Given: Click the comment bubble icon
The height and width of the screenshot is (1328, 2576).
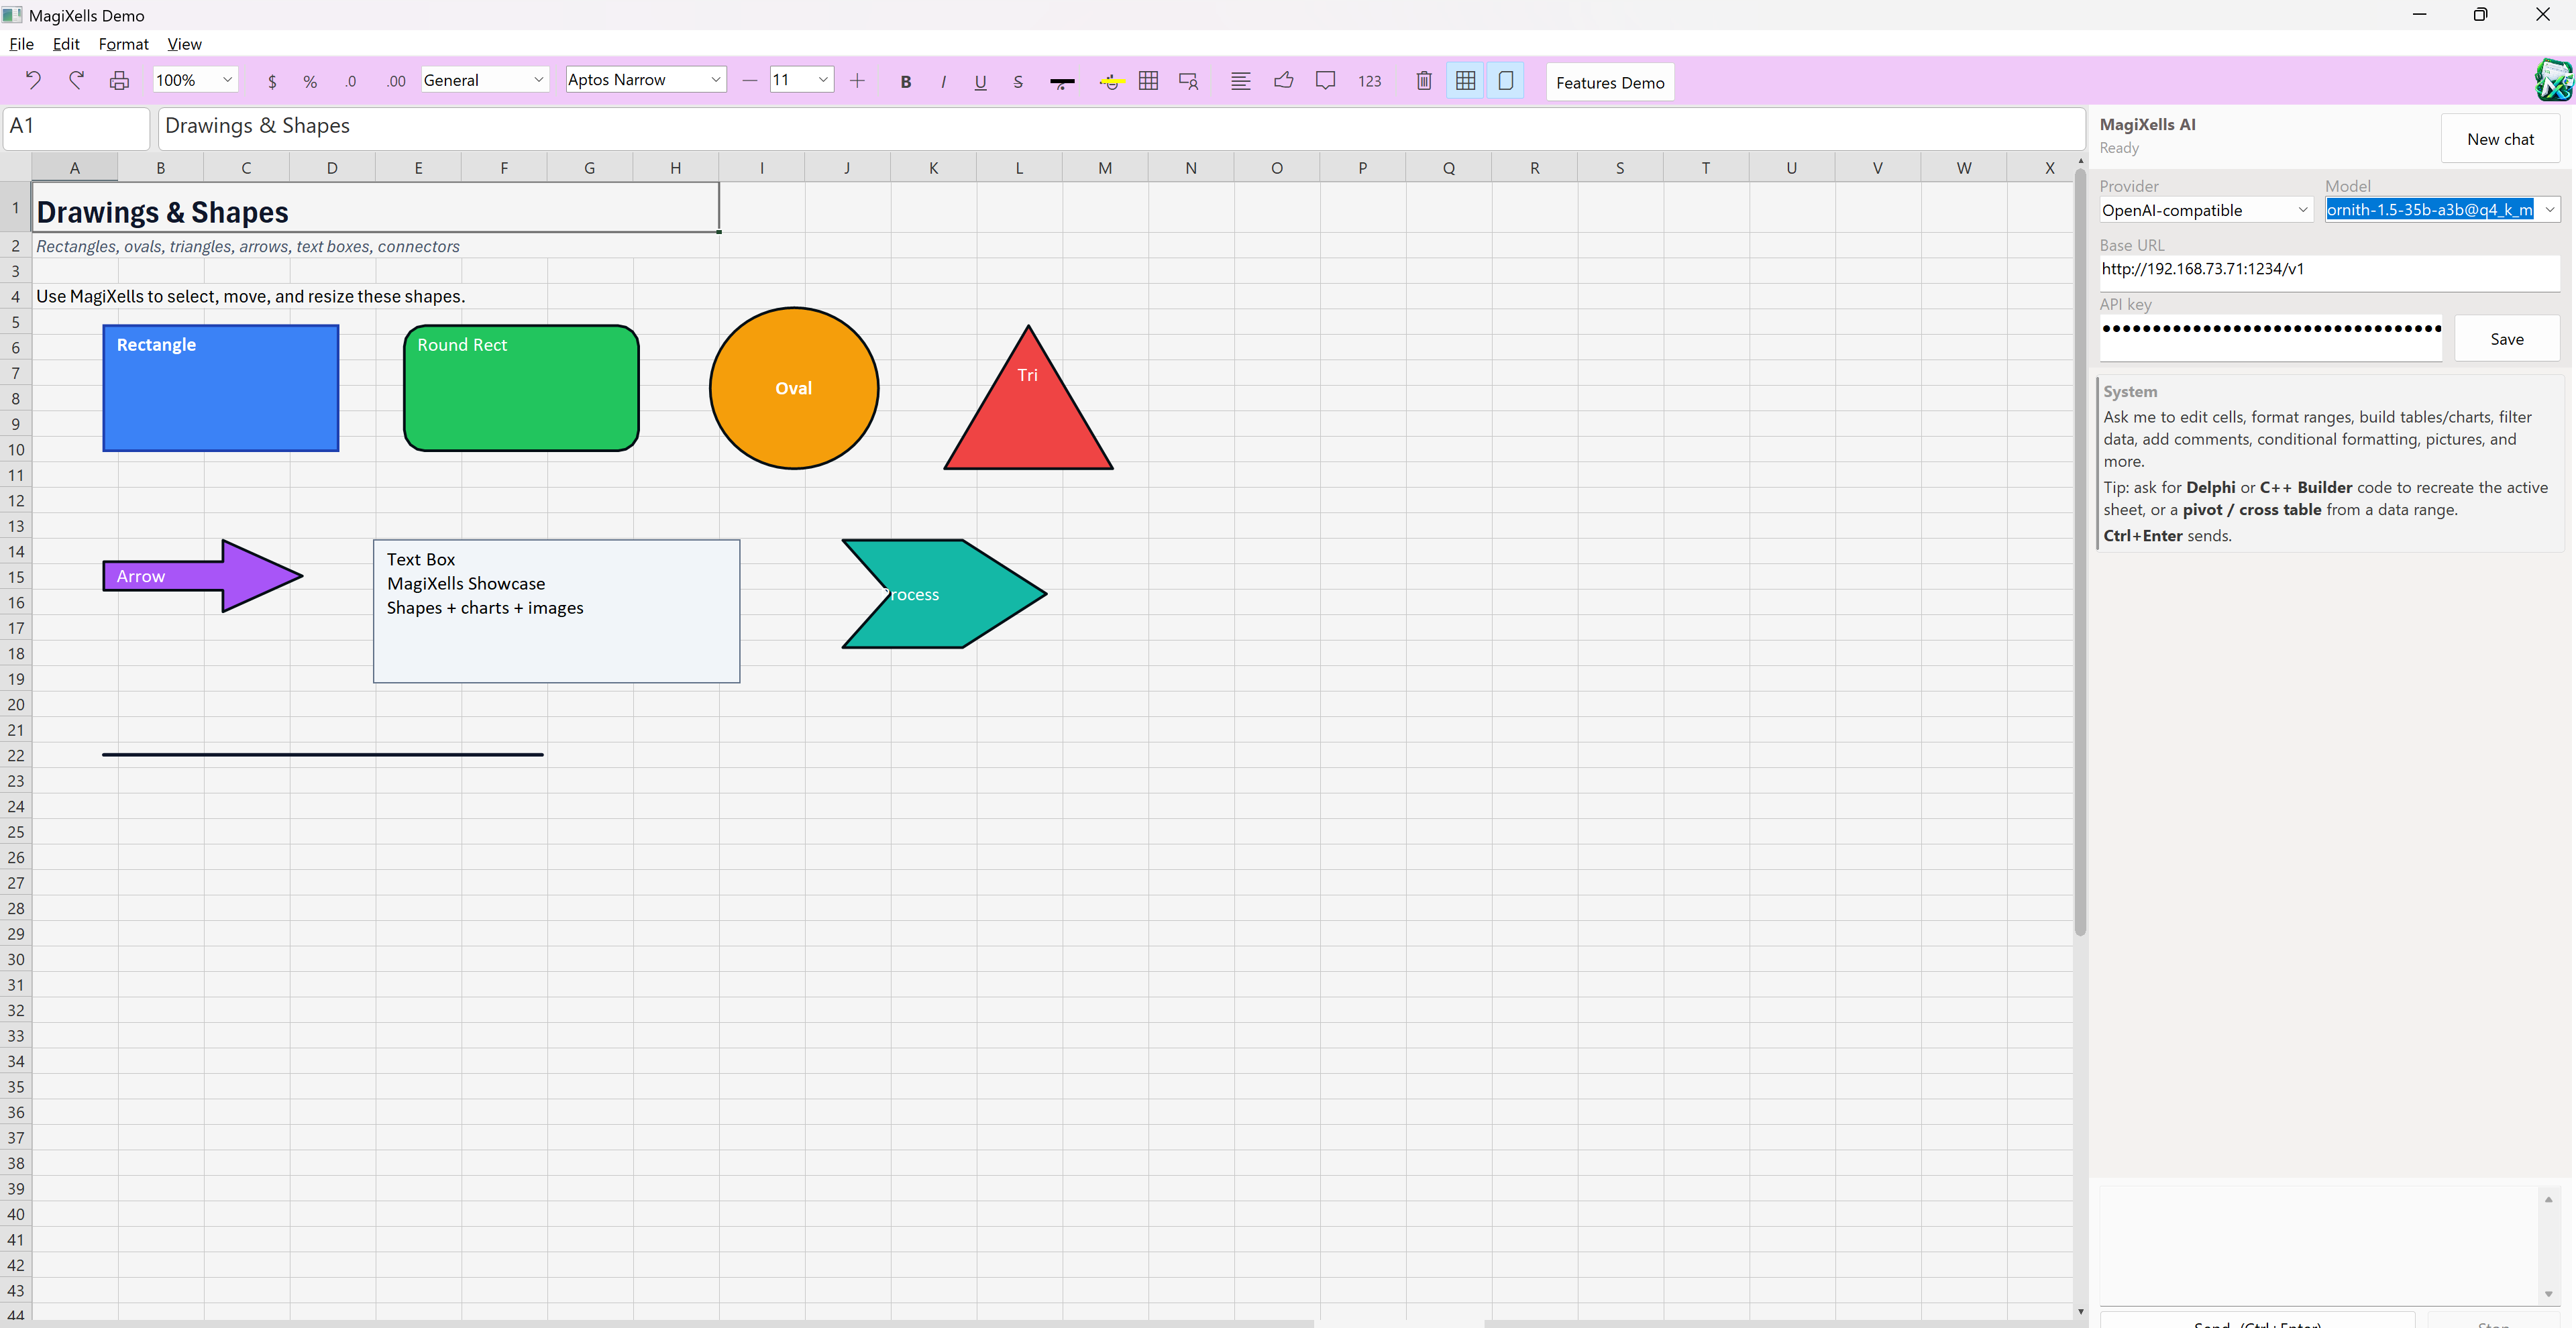Looking at the screenshot, I should (1325, 81).
